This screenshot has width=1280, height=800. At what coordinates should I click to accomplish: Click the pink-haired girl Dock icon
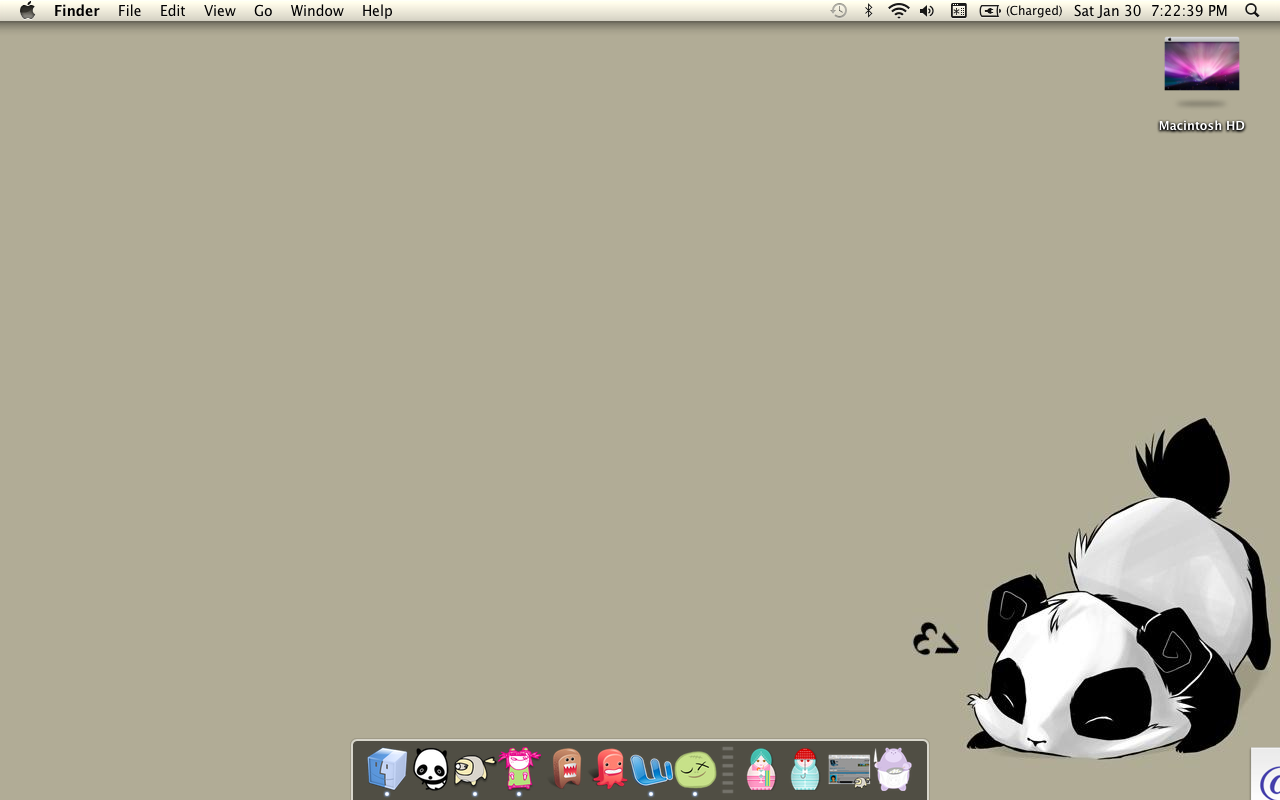click(x=519, y=768)
